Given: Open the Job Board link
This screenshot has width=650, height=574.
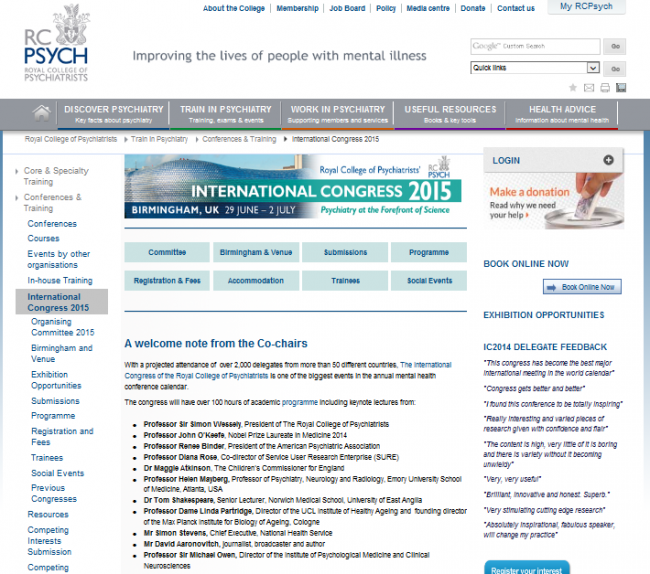Looking at the screenshot, I should coord(347,8).
